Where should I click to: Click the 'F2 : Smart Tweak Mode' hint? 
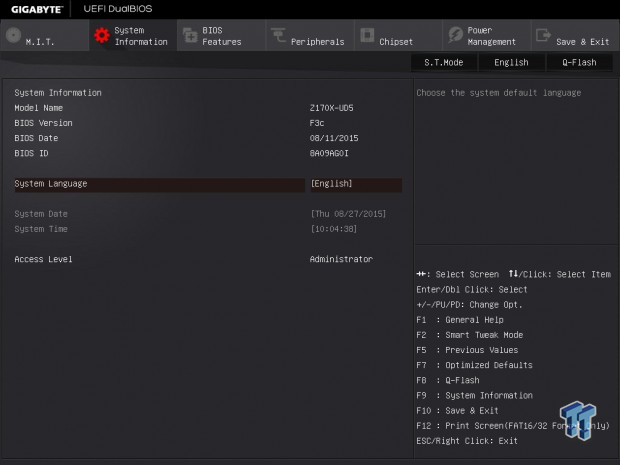470,335
